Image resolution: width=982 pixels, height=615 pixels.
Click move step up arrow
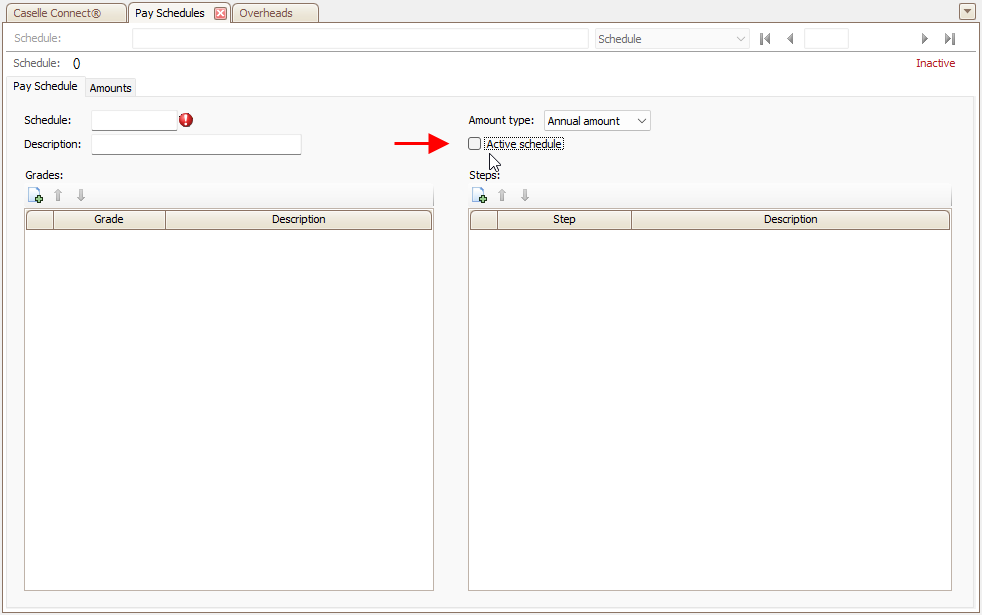click(502, 196)
